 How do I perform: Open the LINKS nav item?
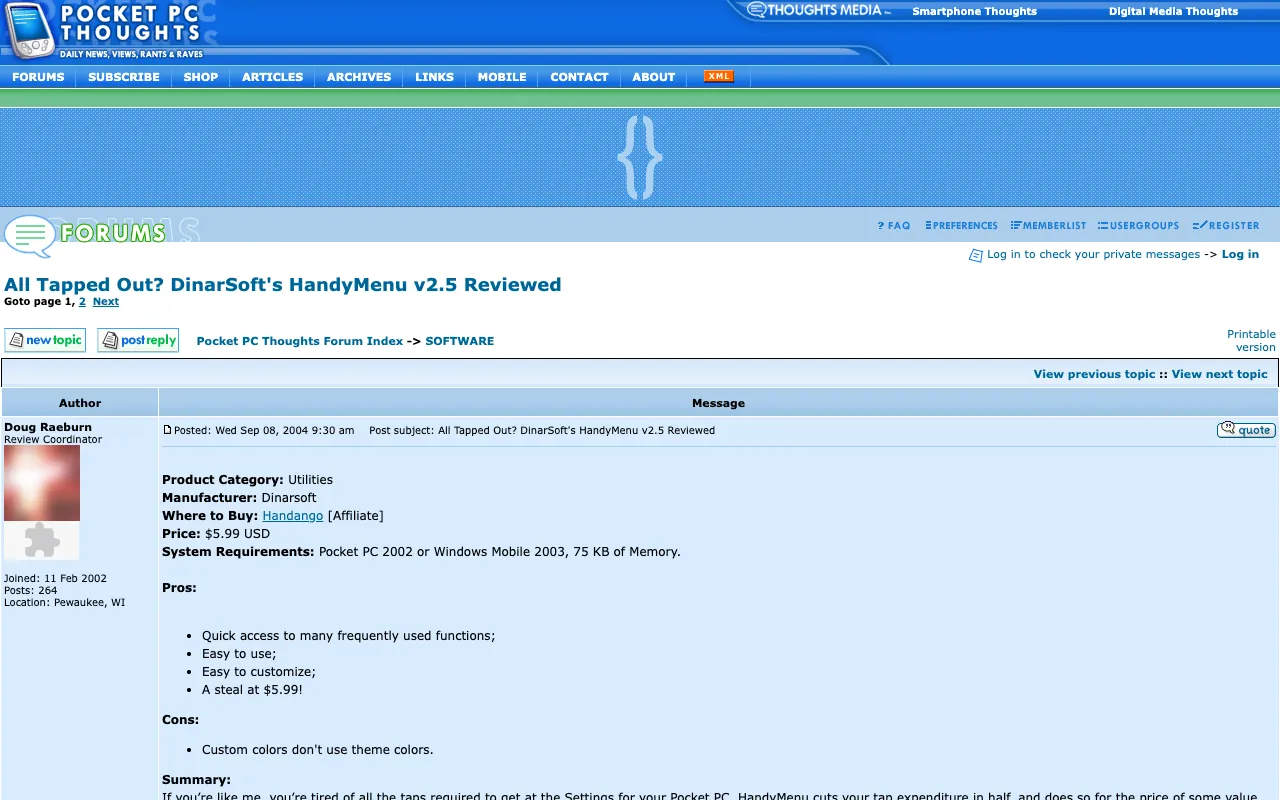point(435,77)
